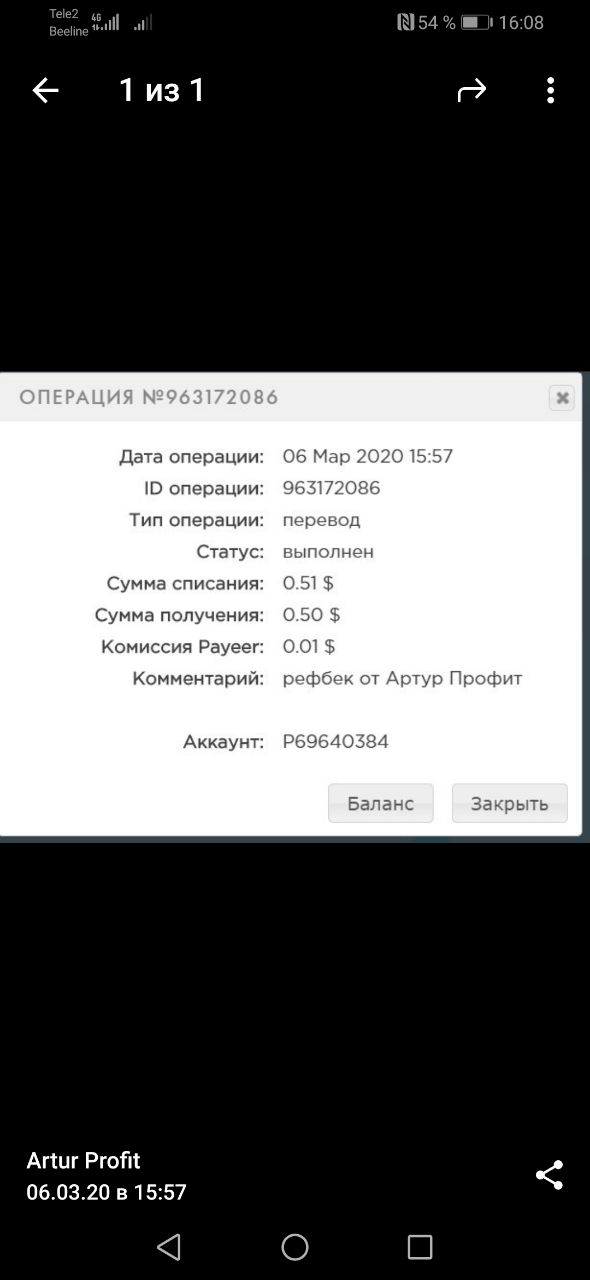Viewport: 590px width, 1280px height.
Task: Close the operation dialog with X icon
Action: pos(562,398)
